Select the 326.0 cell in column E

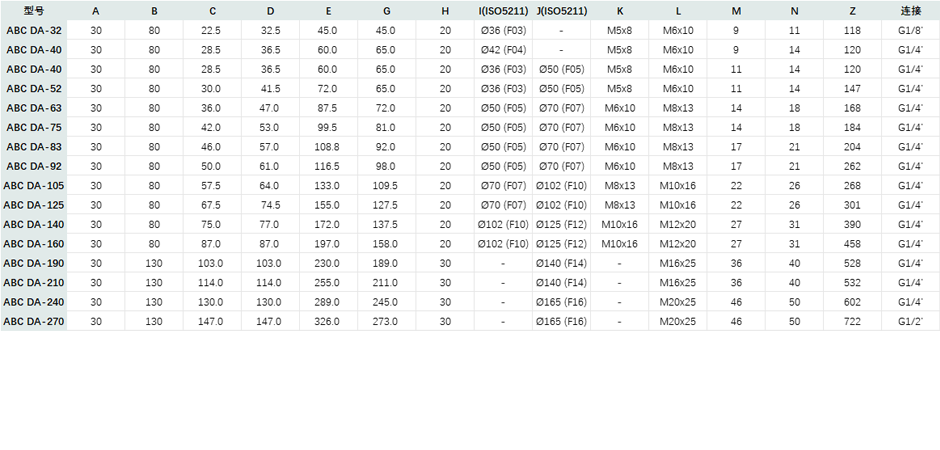(x=327, y=322)
